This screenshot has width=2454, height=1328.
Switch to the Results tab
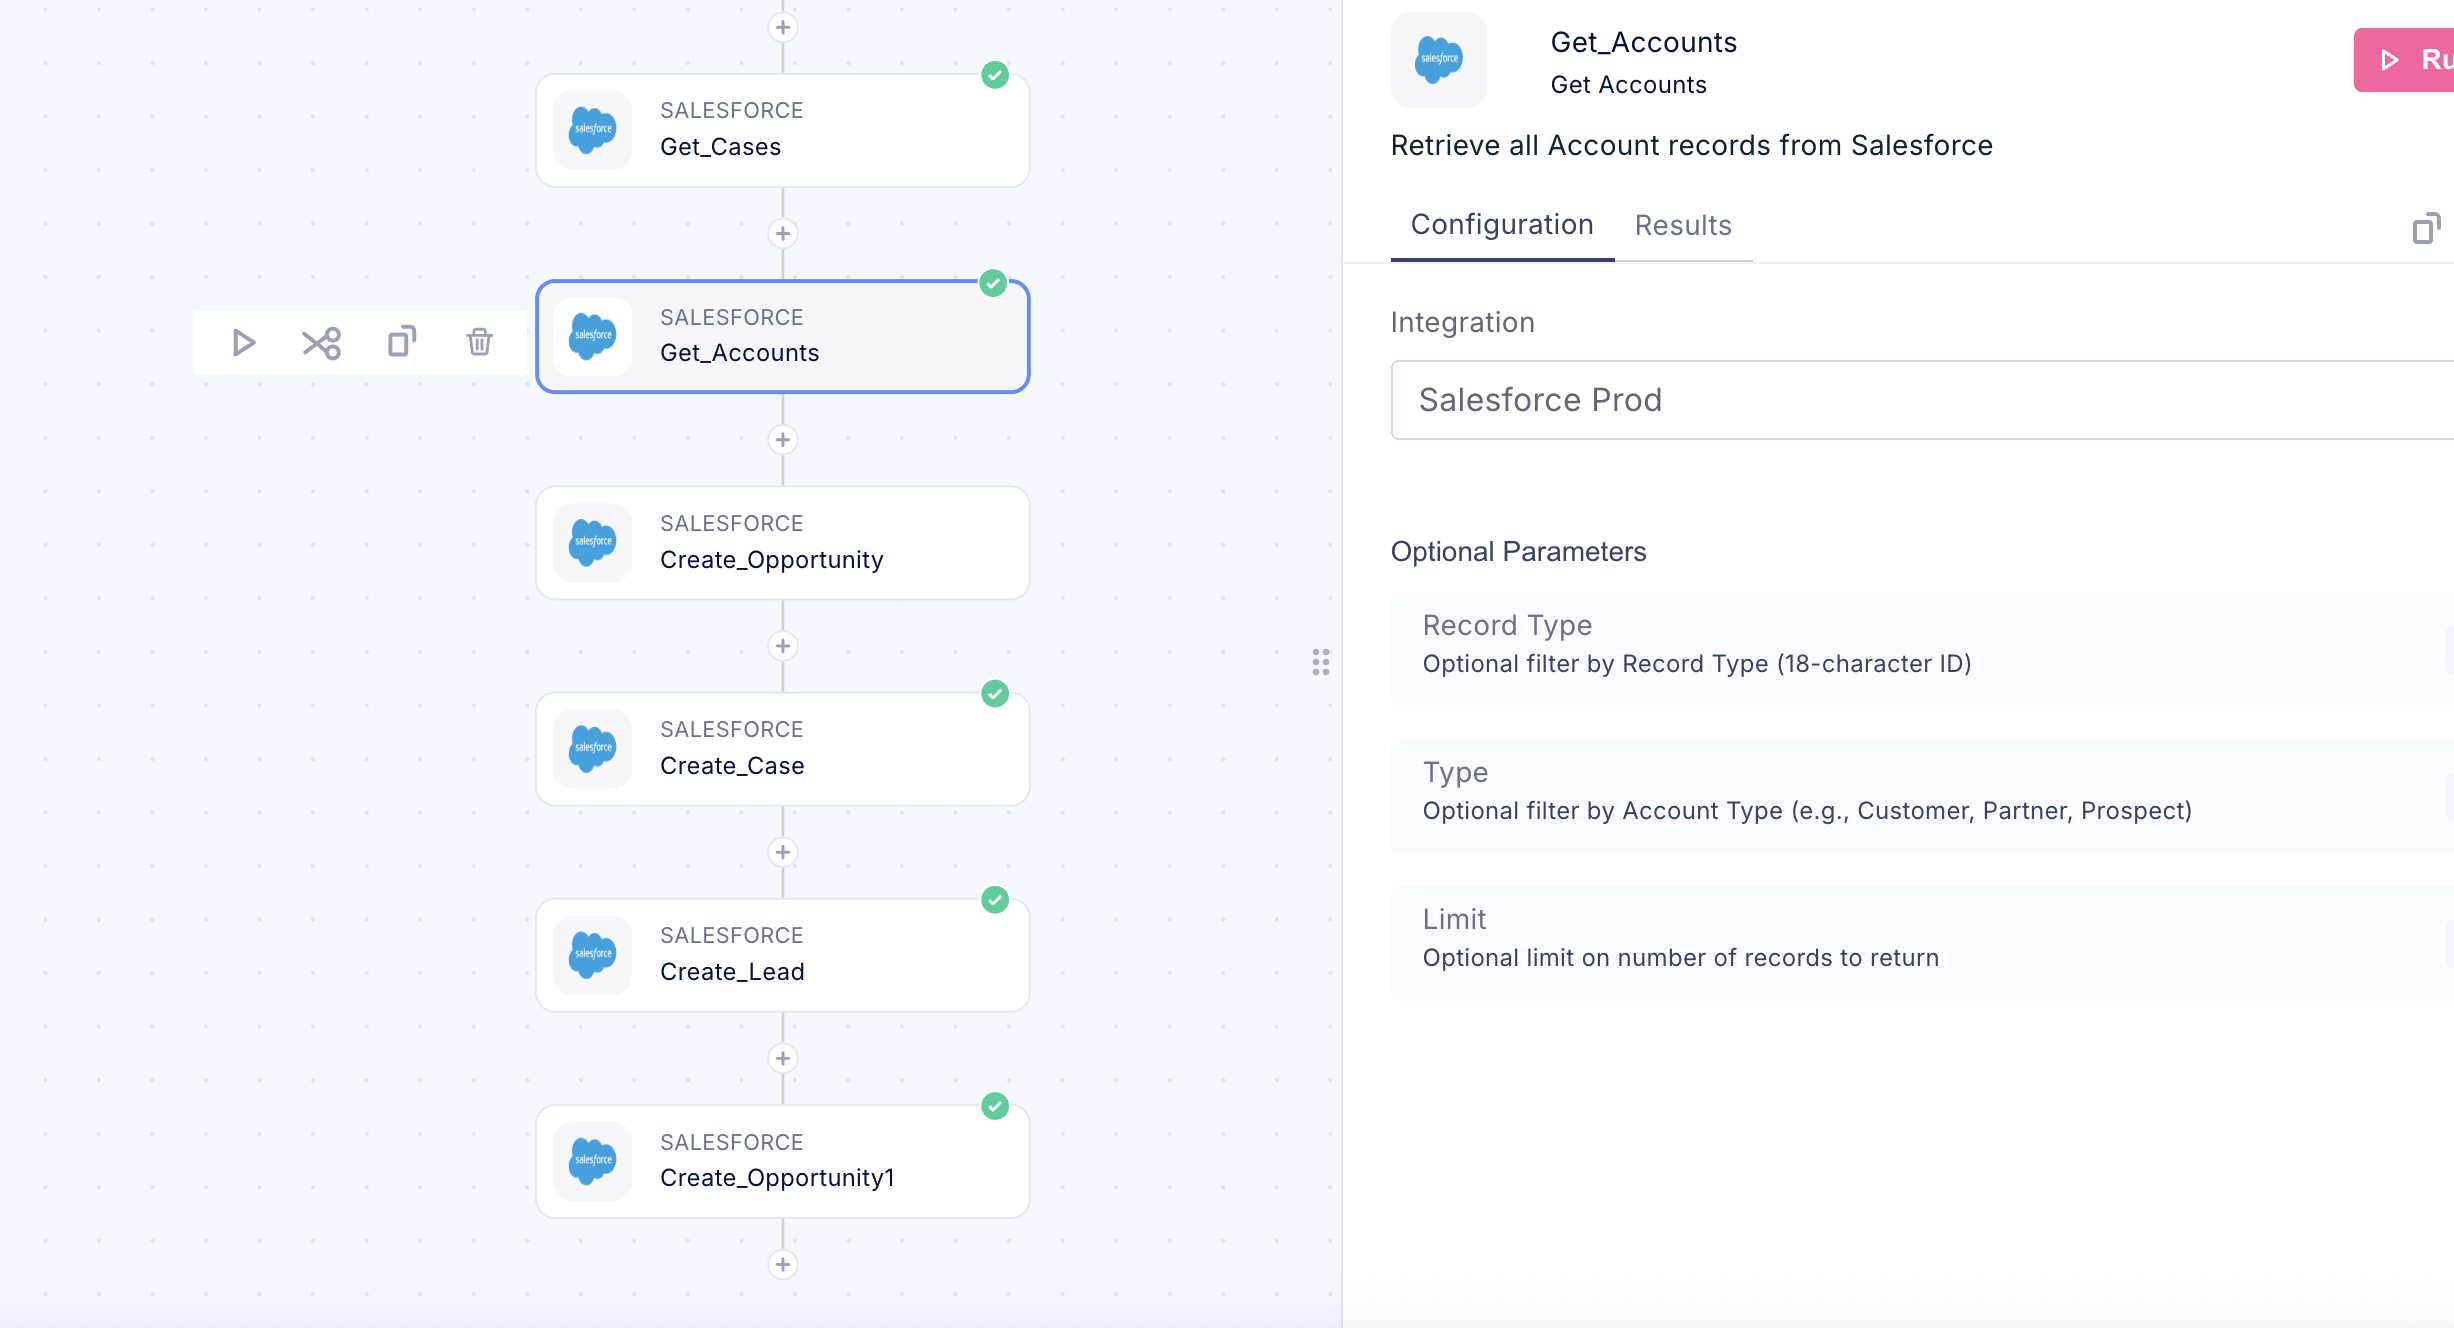point(1683,226)
